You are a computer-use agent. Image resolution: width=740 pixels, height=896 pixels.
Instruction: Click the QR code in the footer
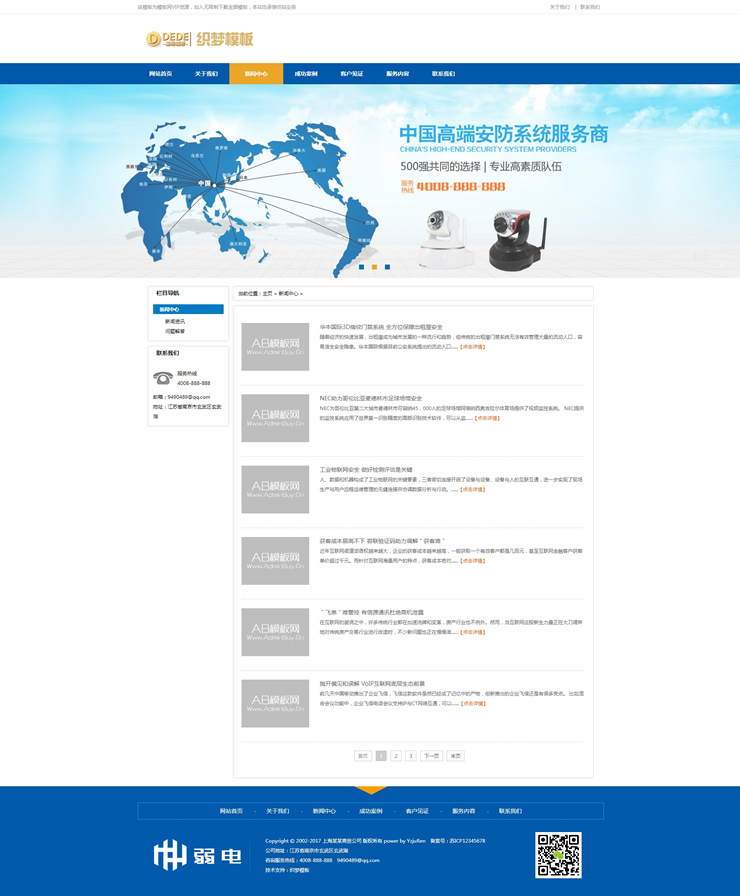click(x=558, y=854)
